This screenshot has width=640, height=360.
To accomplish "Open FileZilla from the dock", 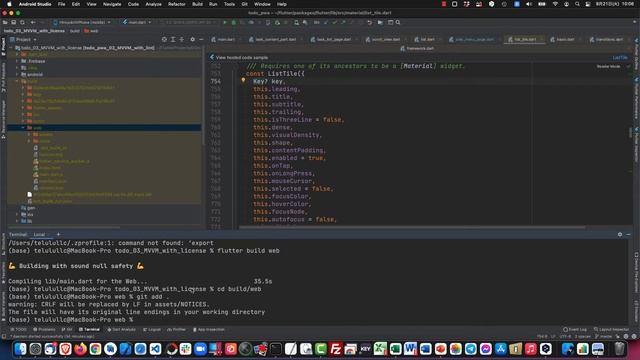I will click(x=336, y=349).
